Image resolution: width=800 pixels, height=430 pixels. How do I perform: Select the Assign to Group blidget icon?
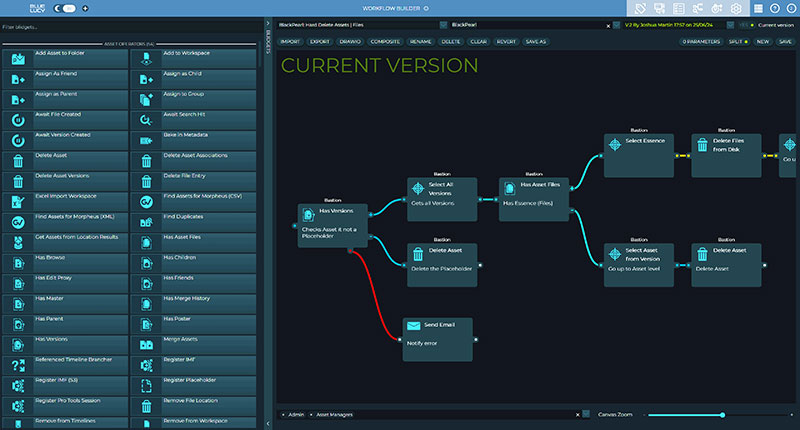point(146,100)
